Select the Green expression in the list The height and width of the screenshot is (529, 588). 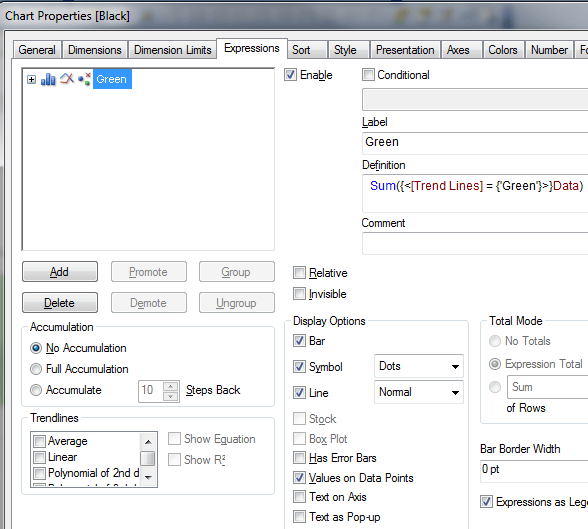[112, 79]
